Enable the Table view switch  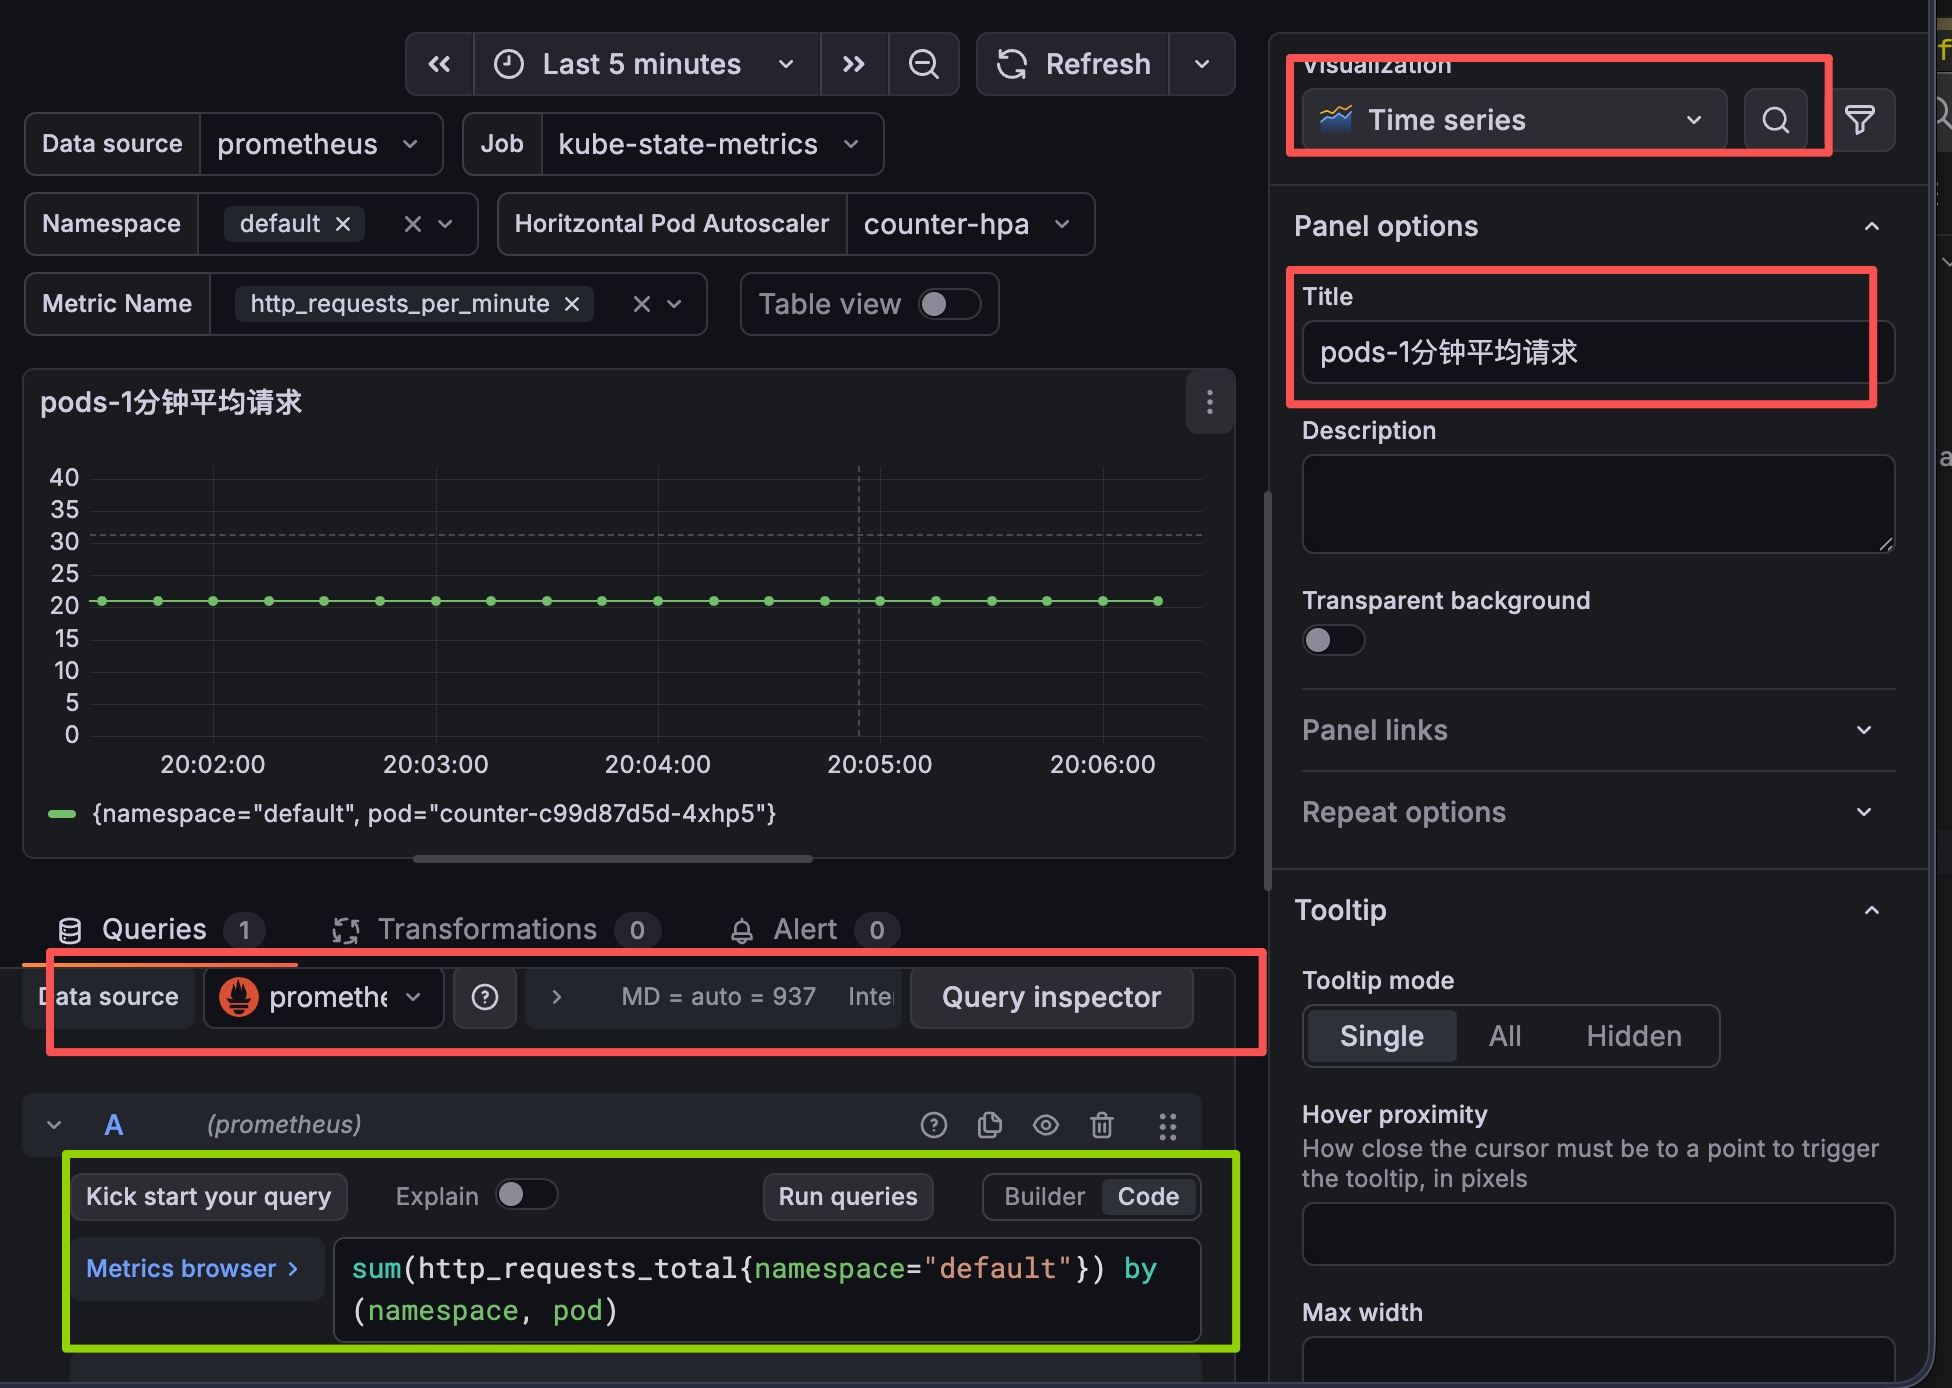[x=948, y=304]
